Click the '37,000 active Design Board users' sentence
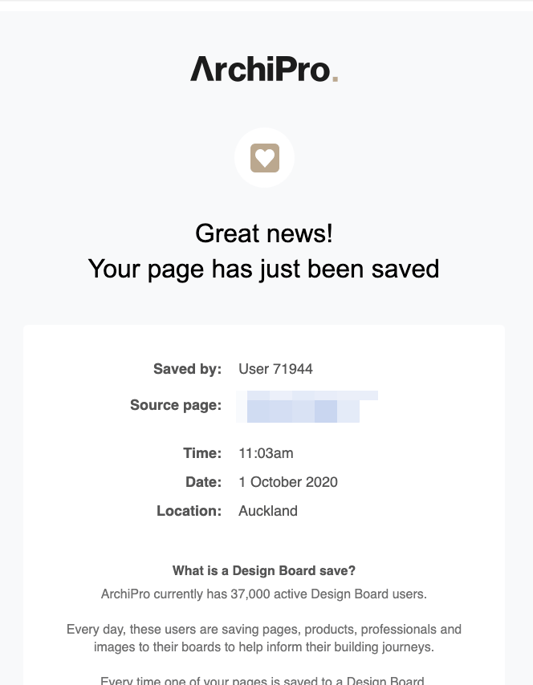Screen dimensions: 533x685 (264, 594)
